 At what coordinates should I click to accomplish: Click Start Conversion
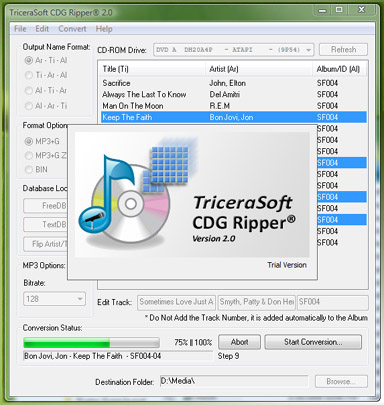pos(313,342)
